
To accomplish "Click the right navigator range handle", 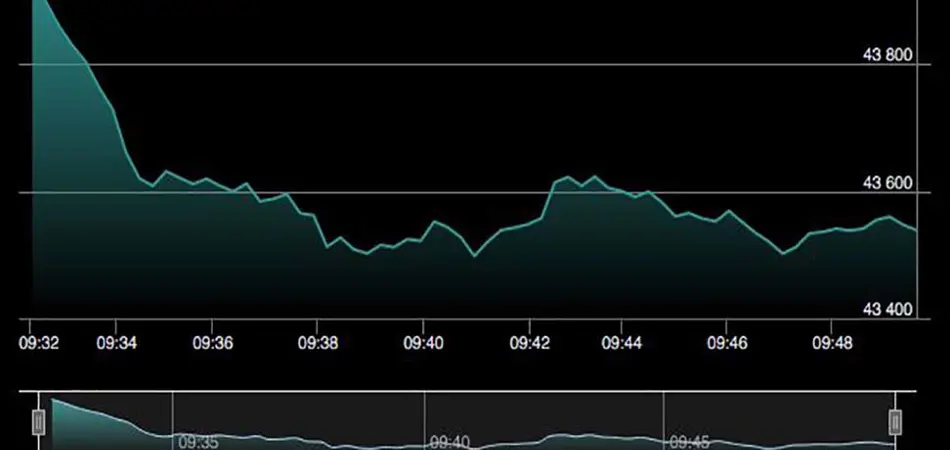I will (x=895, y=423).
